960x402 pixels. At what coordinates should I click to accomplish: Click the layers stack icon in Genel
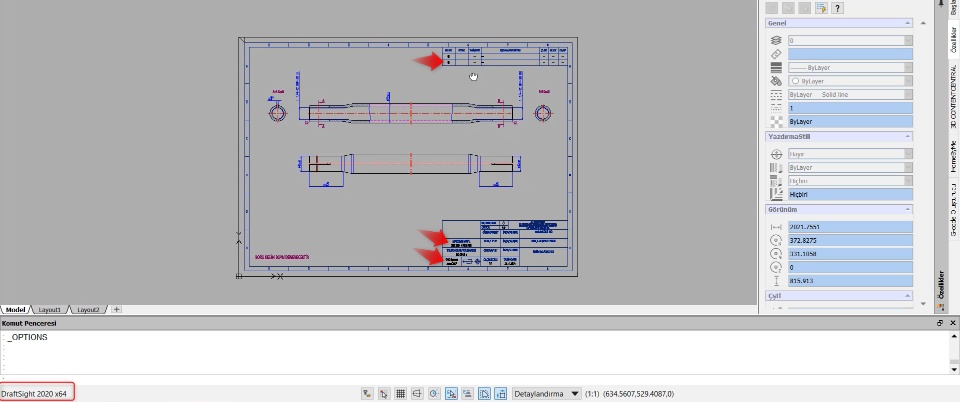[x=776, y=40]
